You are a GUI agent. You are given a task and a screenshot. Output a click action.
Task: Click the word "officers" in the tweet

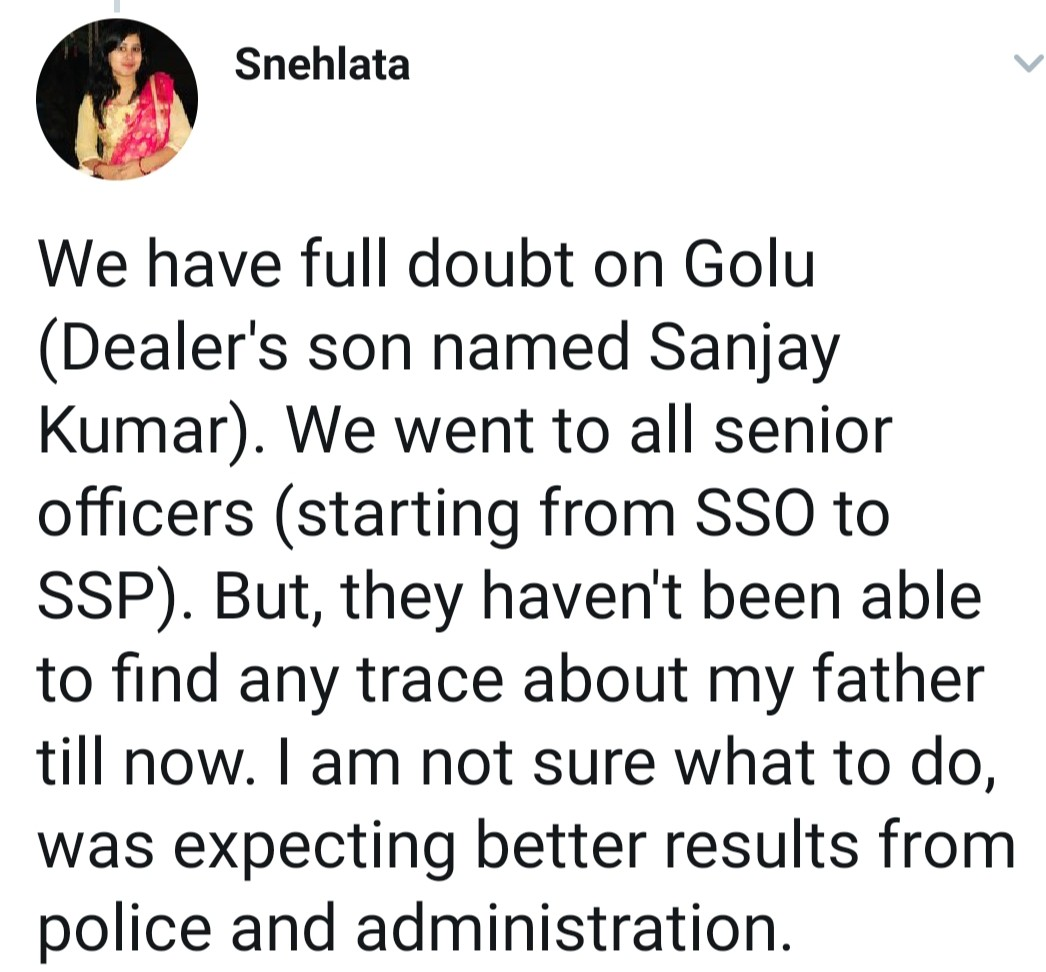pos(146,514)
